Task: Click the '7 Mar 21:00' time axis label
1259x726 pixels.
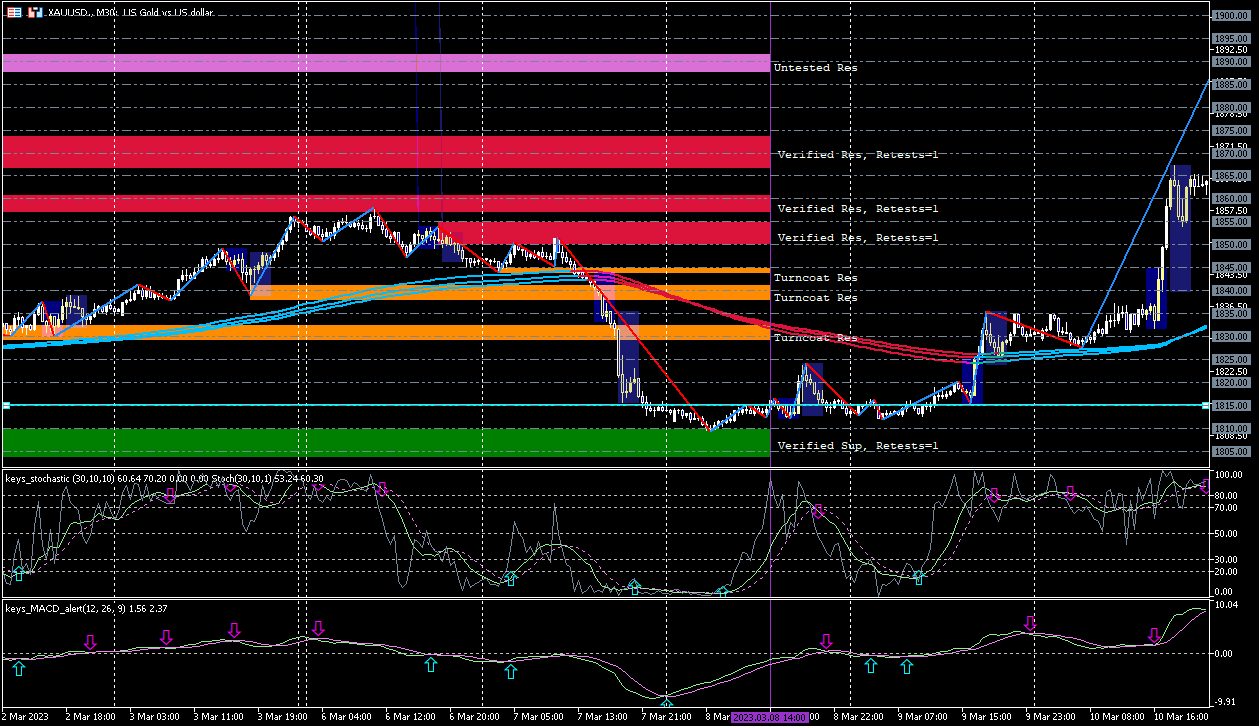Action: [668, 717]
